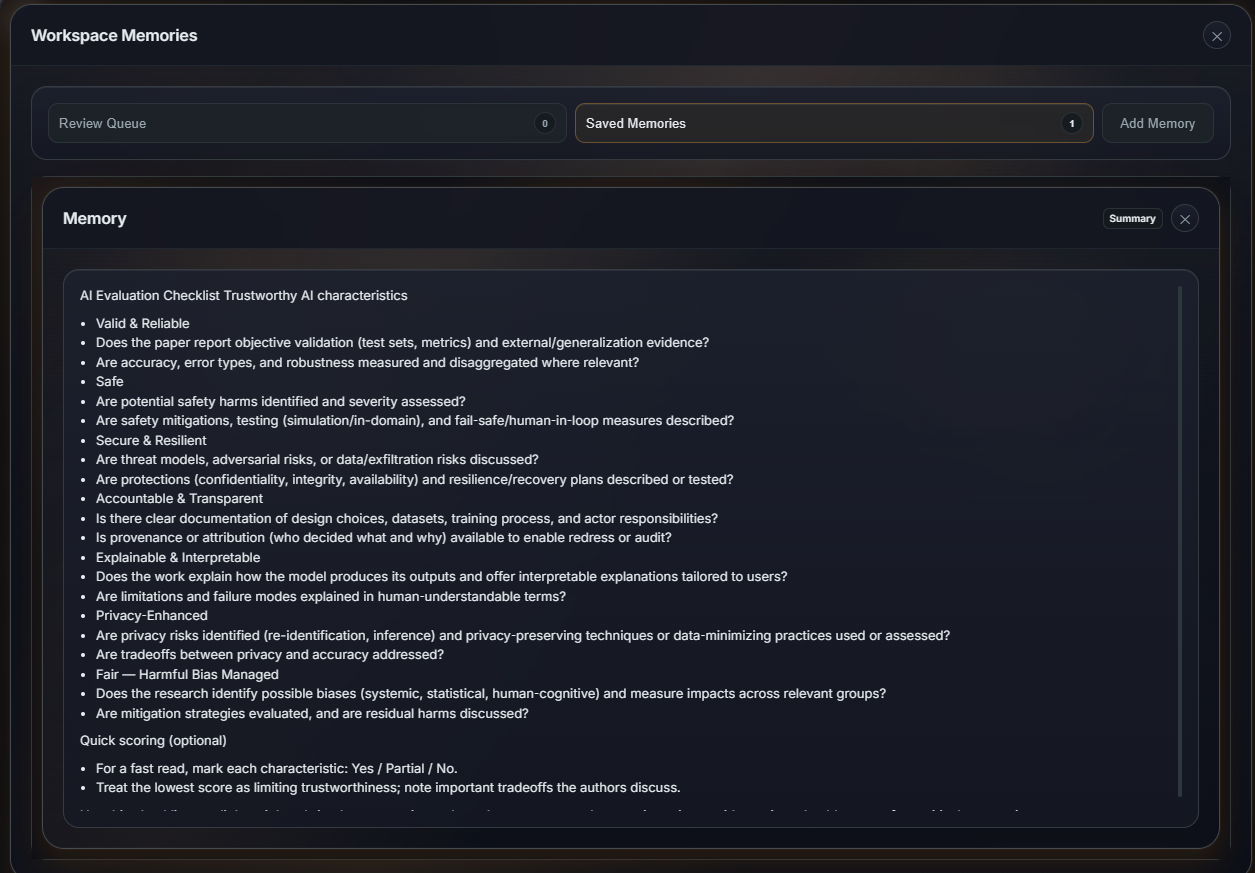The height and width of the screenshot is (873, 1255).
Task: Click the Summary badge
Action: point(1132,219)
